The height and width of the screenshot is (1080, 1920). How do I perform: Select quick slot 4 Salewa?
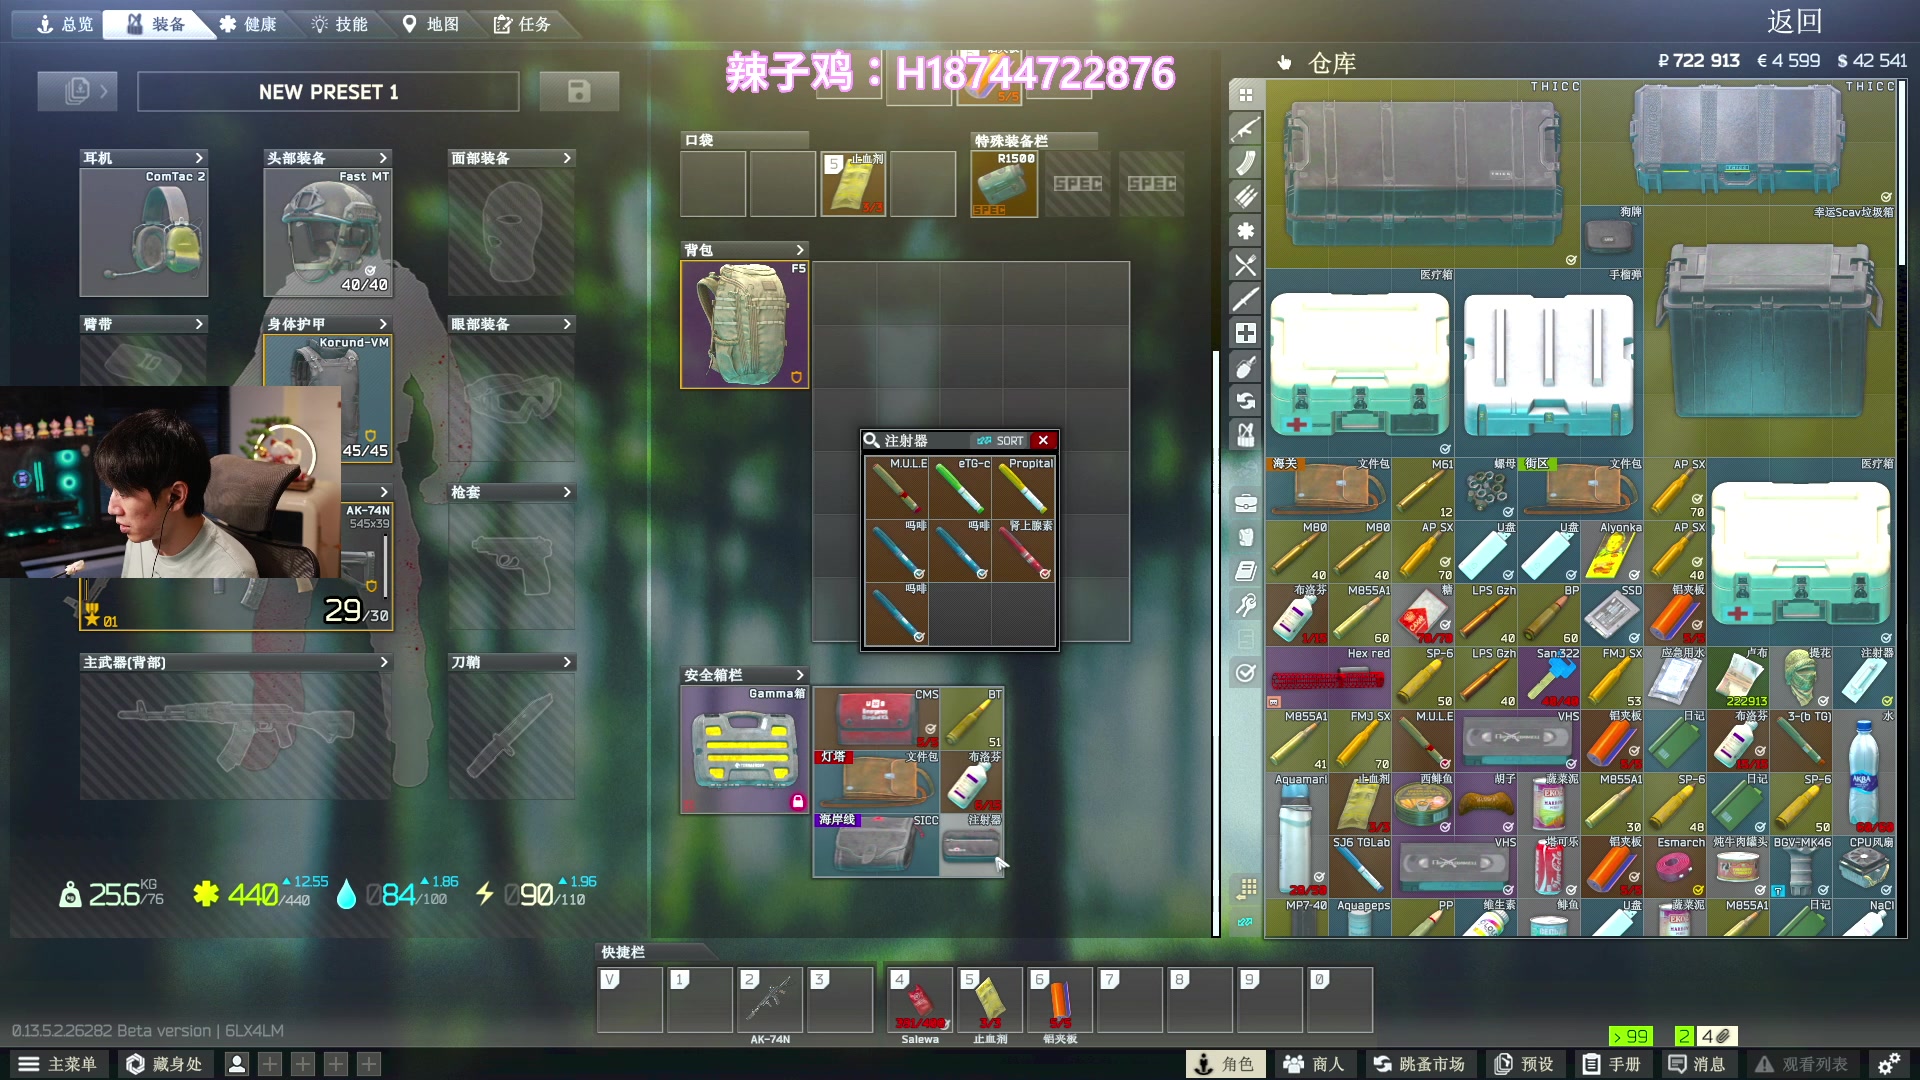click(x=920, y=1000)
